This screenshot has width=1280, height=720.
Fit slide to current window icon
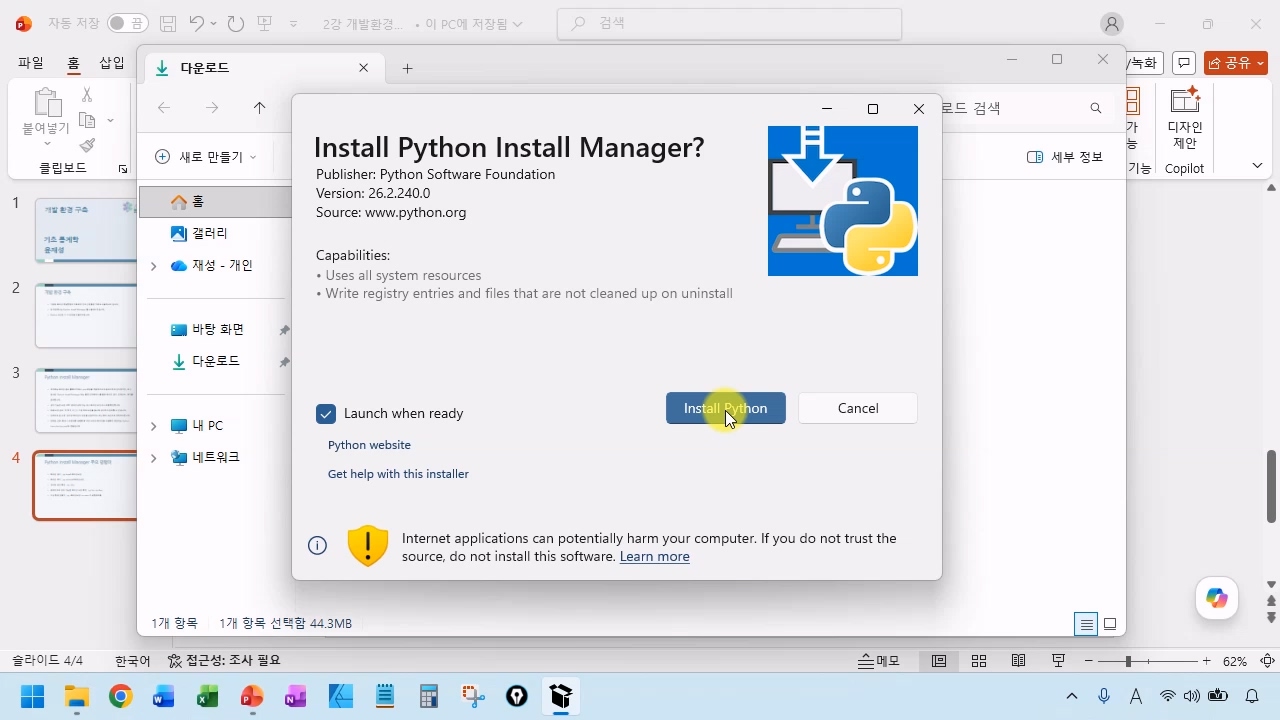(1267, 661)
